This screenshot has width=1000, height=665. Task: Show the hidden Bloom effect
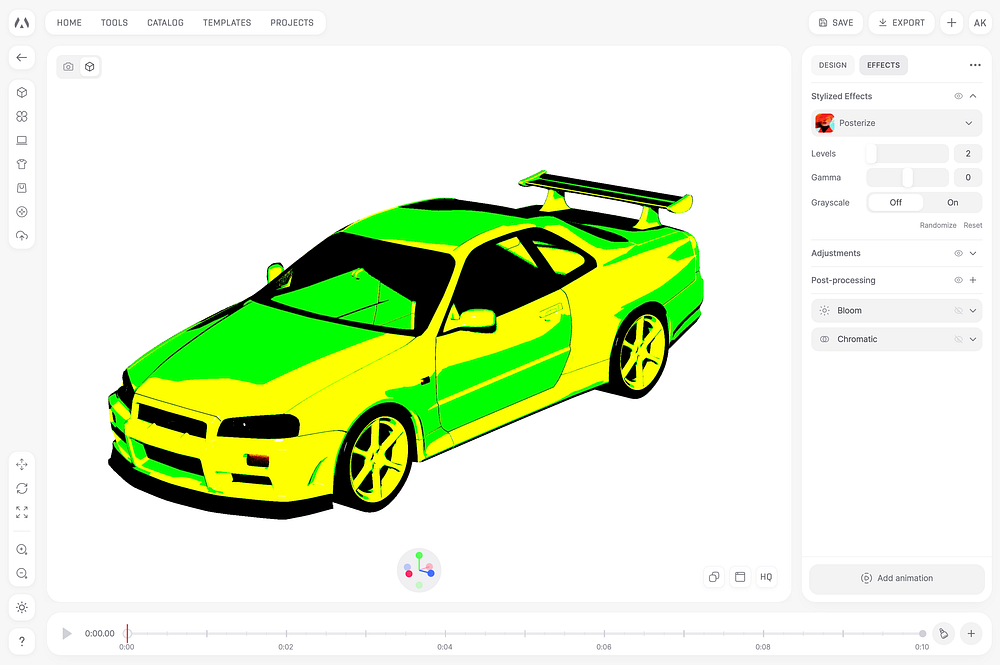click(x=958, y=311)
